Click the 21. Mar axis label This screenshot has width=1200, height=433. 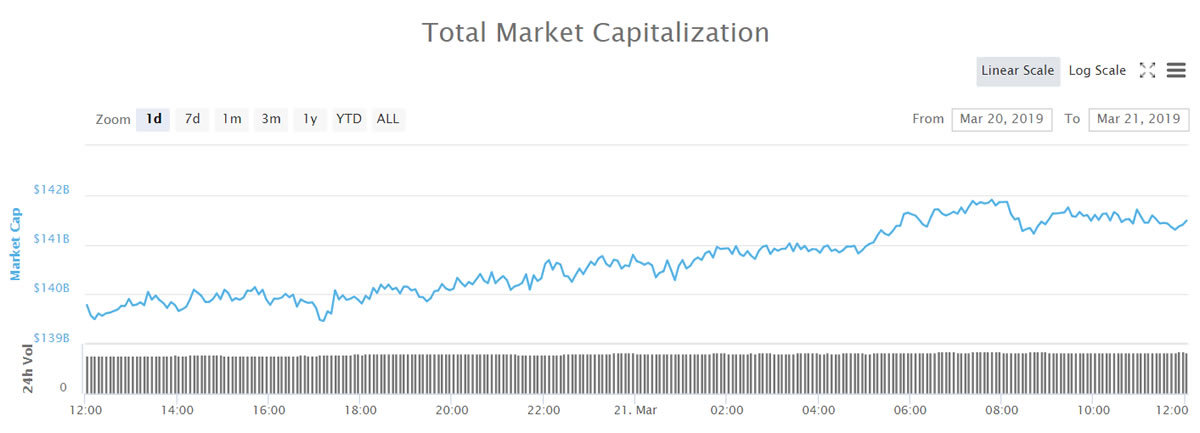634,409
